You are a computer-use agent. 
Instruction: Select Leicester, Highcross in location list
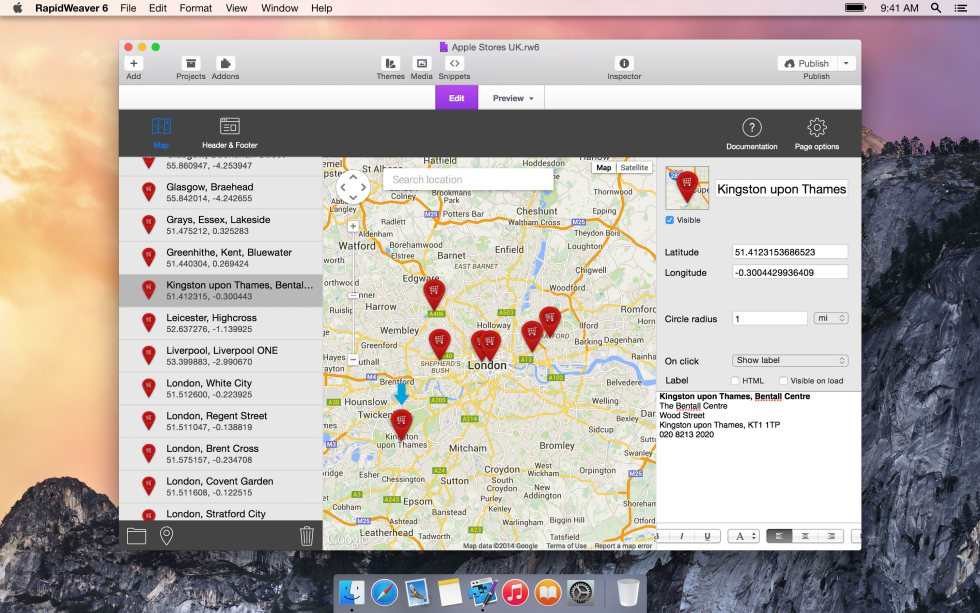tap(221, 323)
